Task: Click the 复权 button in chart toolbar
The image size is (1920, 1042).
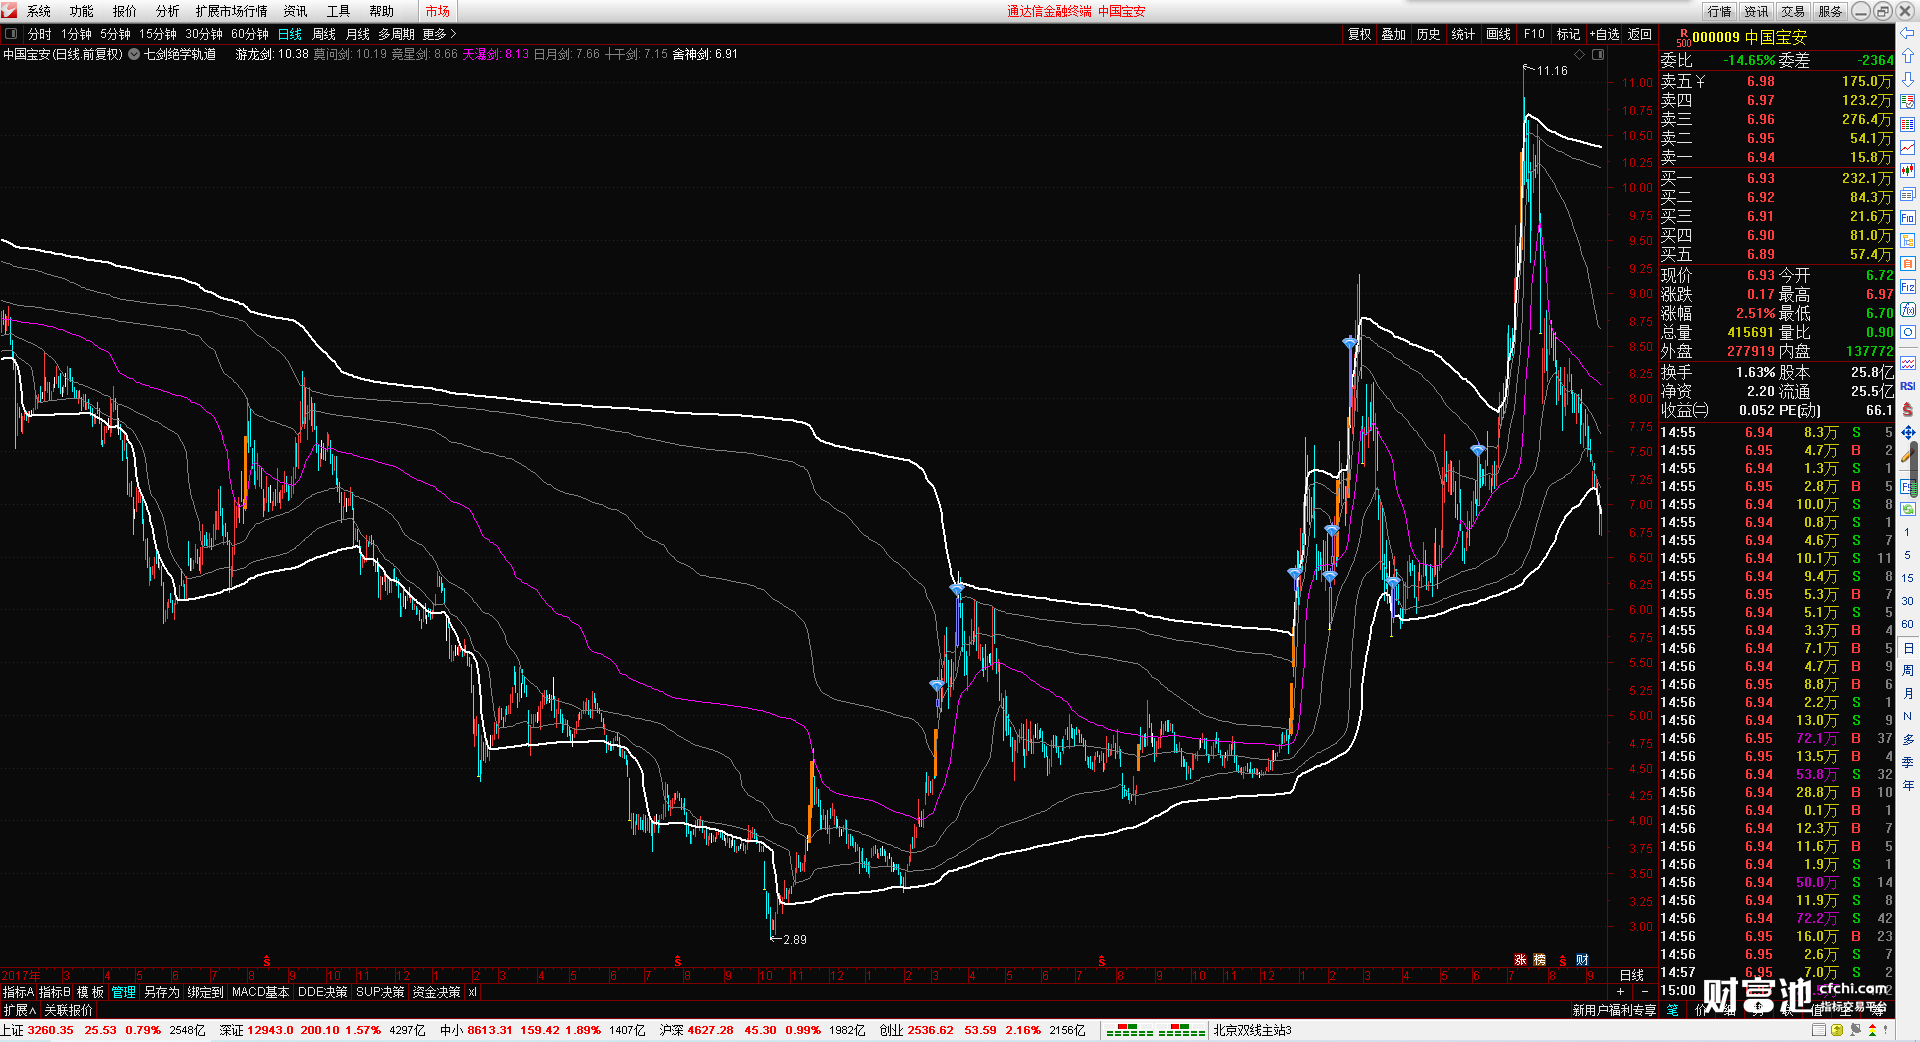Action: [x=1360, y=34]
